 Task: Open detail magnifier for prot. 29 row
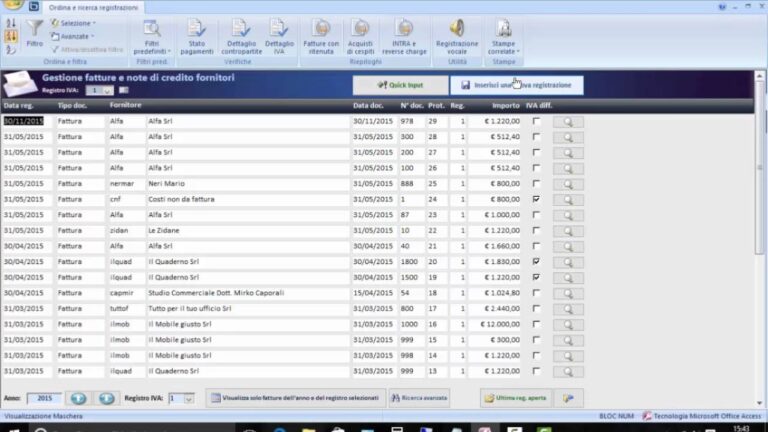(x=568, y=121)
